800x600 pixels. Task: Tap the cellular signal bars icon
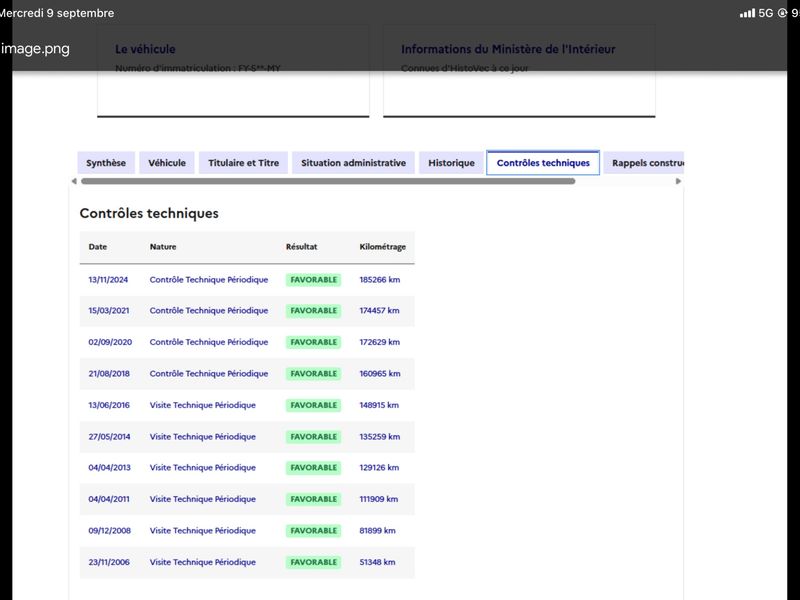pyautogui.click(x=747, y=13)
